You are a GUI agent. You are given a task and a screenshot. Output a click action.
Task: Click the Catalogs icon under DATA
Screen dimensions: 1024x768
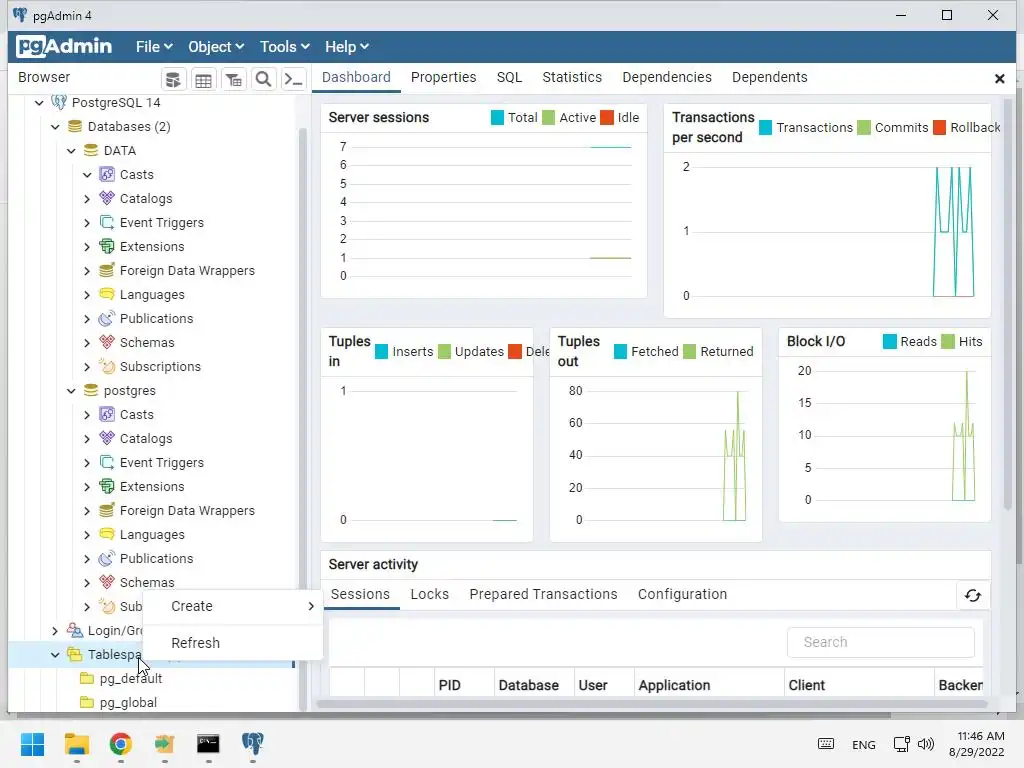107,199
